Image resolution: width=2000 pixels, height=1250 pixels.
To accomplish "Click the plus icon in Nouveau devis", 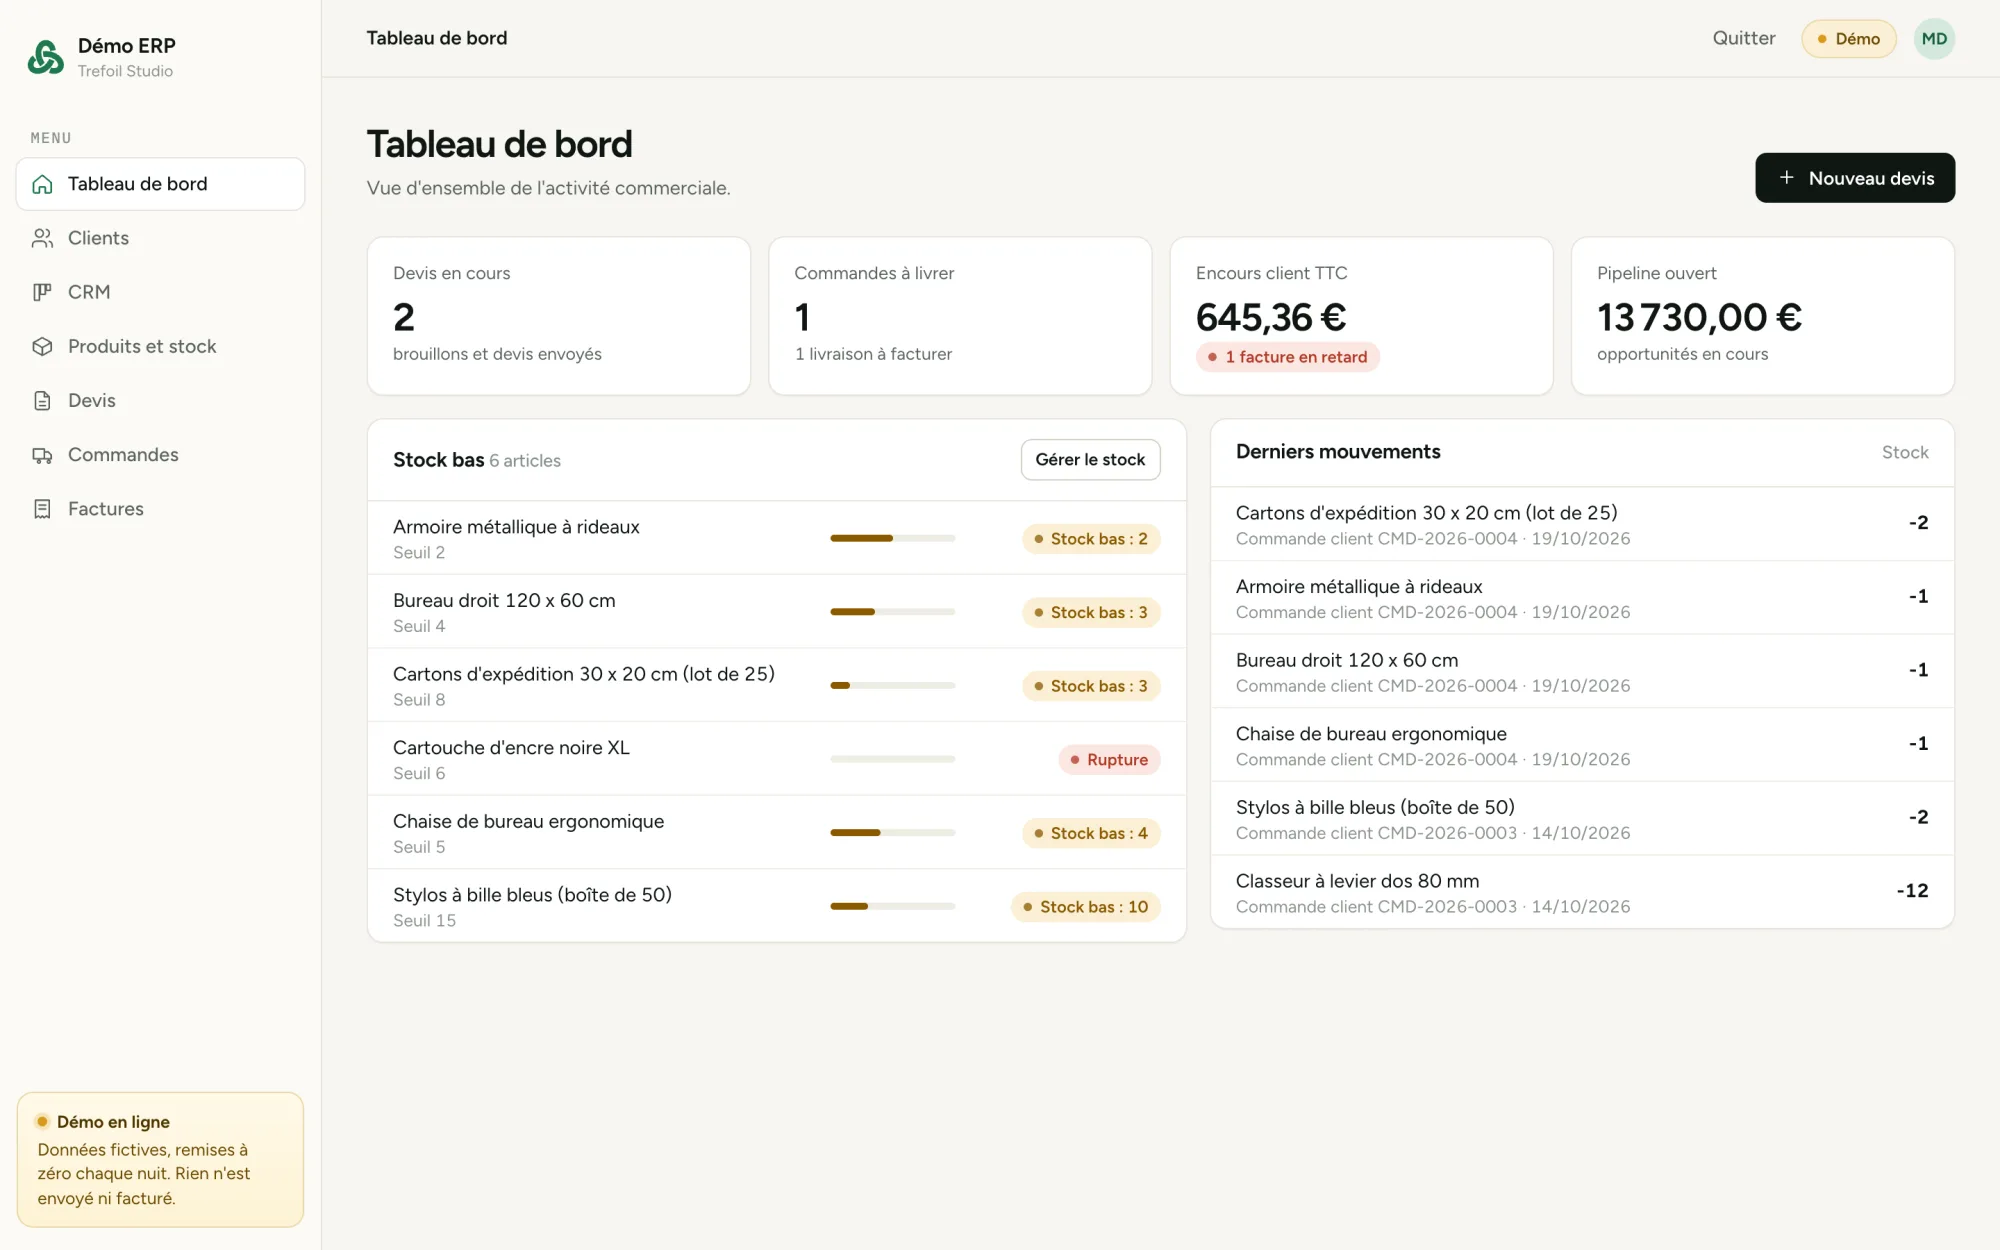I will pos(1786,178).
